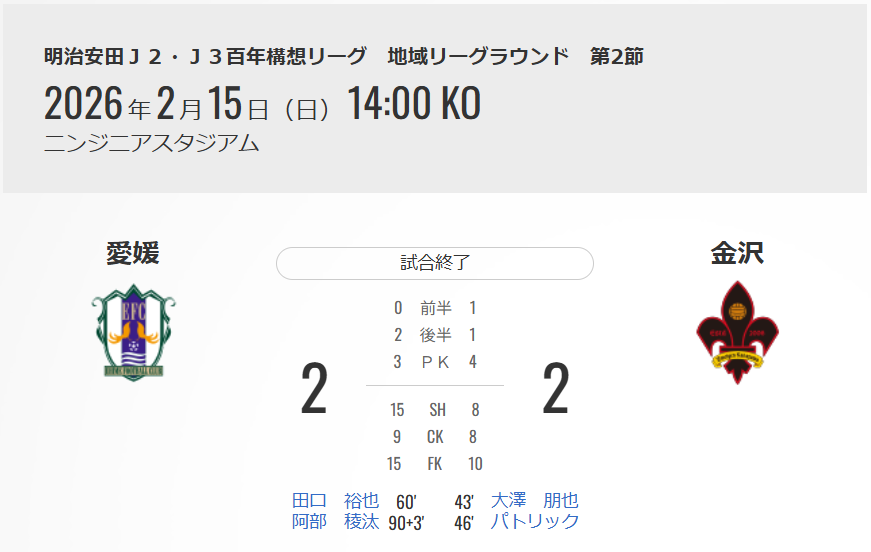Click the Ehime FC team crest
The width and height of the screenshot is (871, 552).
[x=133, y=331]
